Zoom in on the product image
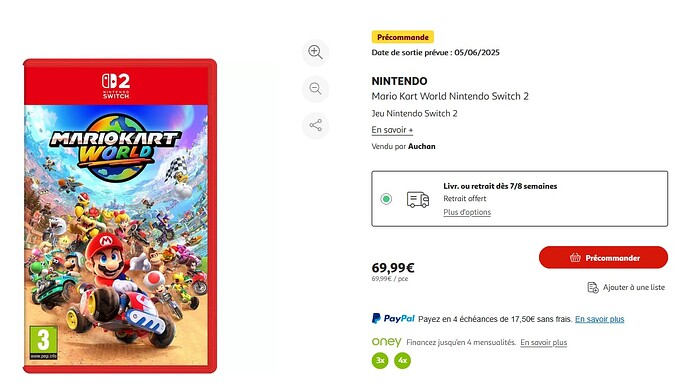The height and width of the screenshot is (391, 690). click(x=315, y=52)
